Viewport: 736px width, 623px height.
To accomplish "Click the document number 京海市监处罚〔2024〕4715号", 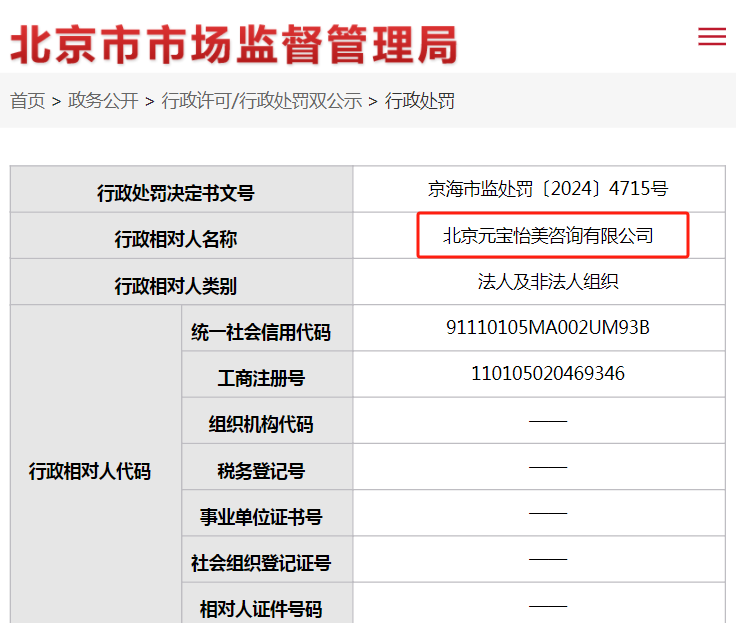I will [547, 189].
